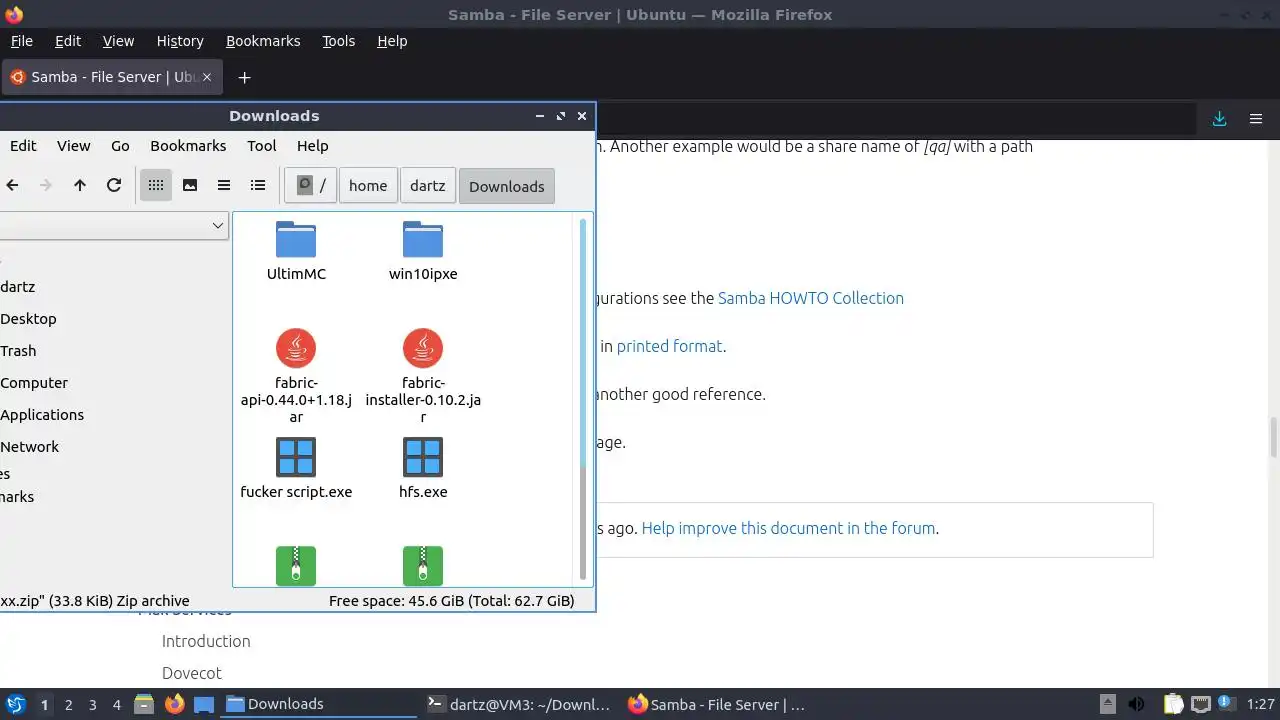Click Dovecot in the page navigation
The height and width of the screenshot is (720, 1280).
(192, 673)
